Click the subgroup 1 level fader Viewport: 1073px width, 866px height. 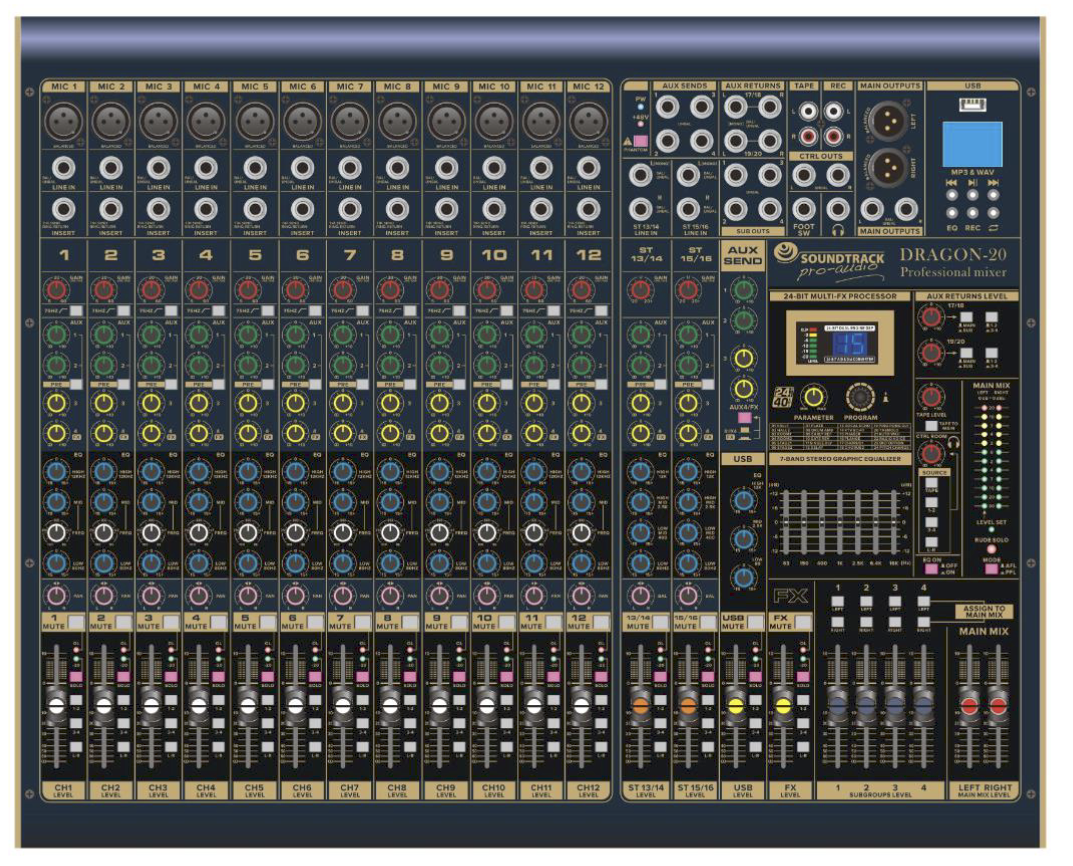(838, 705)
